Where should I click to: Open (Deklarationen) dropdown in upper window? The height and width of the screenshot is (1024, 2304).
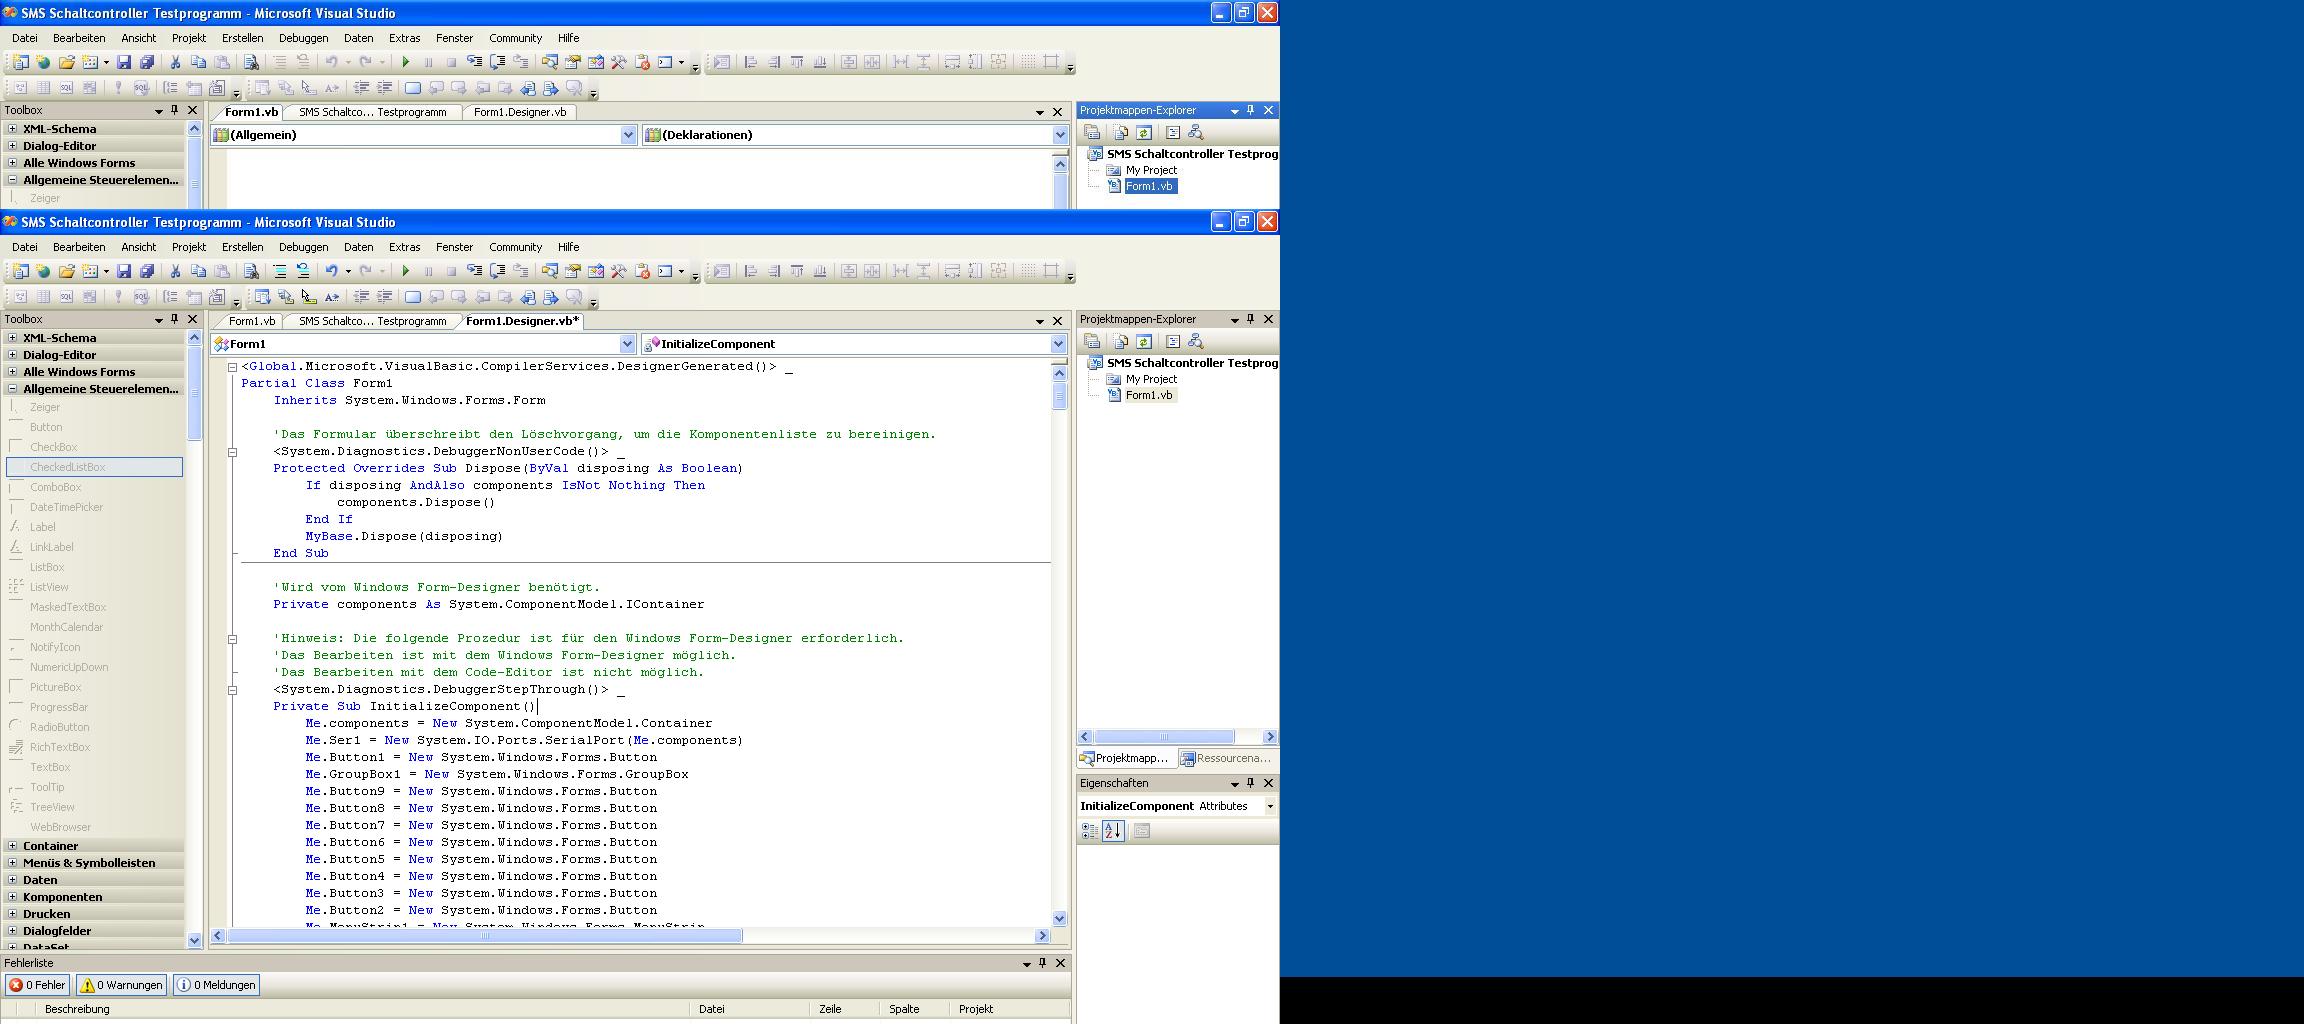click(1059, 135)
